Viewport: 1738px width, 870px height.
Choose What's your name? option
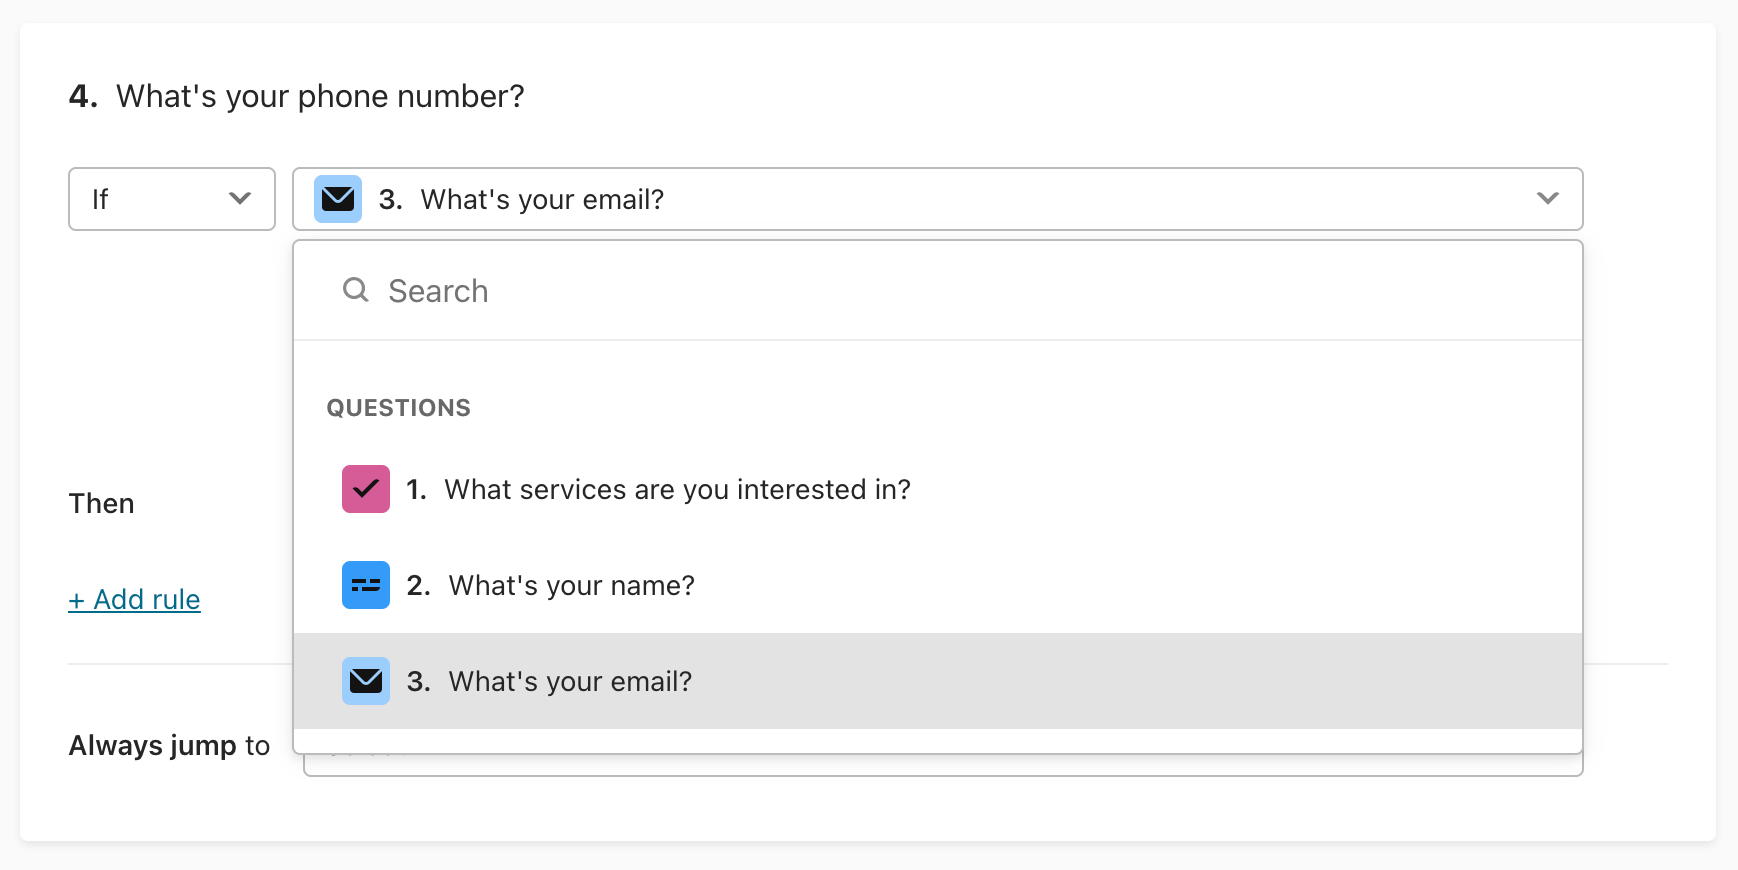coord(938,585)
